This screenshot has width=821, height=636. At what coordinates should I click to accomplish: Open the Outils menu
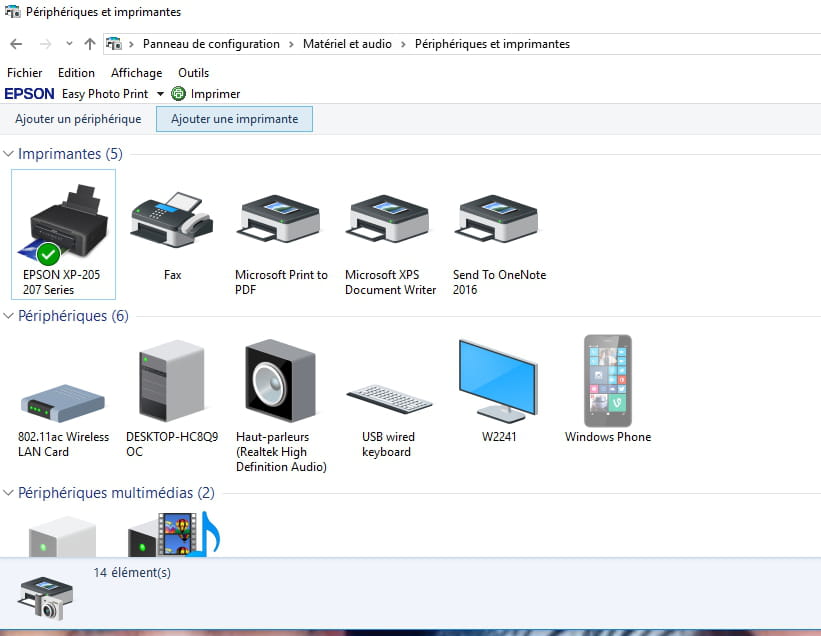193,73
